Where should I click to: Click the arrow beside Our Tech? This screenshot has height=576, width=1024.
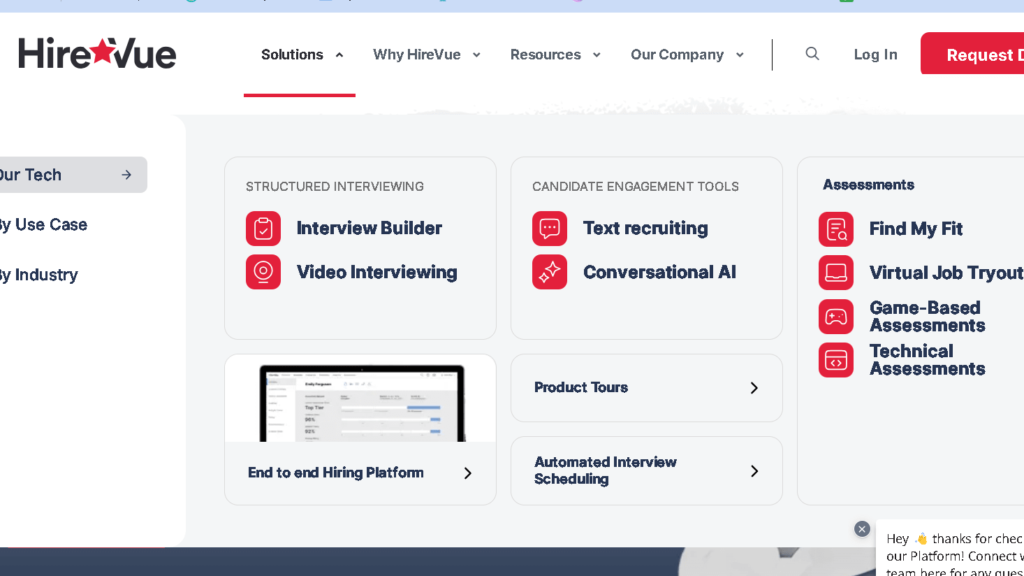pyautogui.click(x=127, y=175)
